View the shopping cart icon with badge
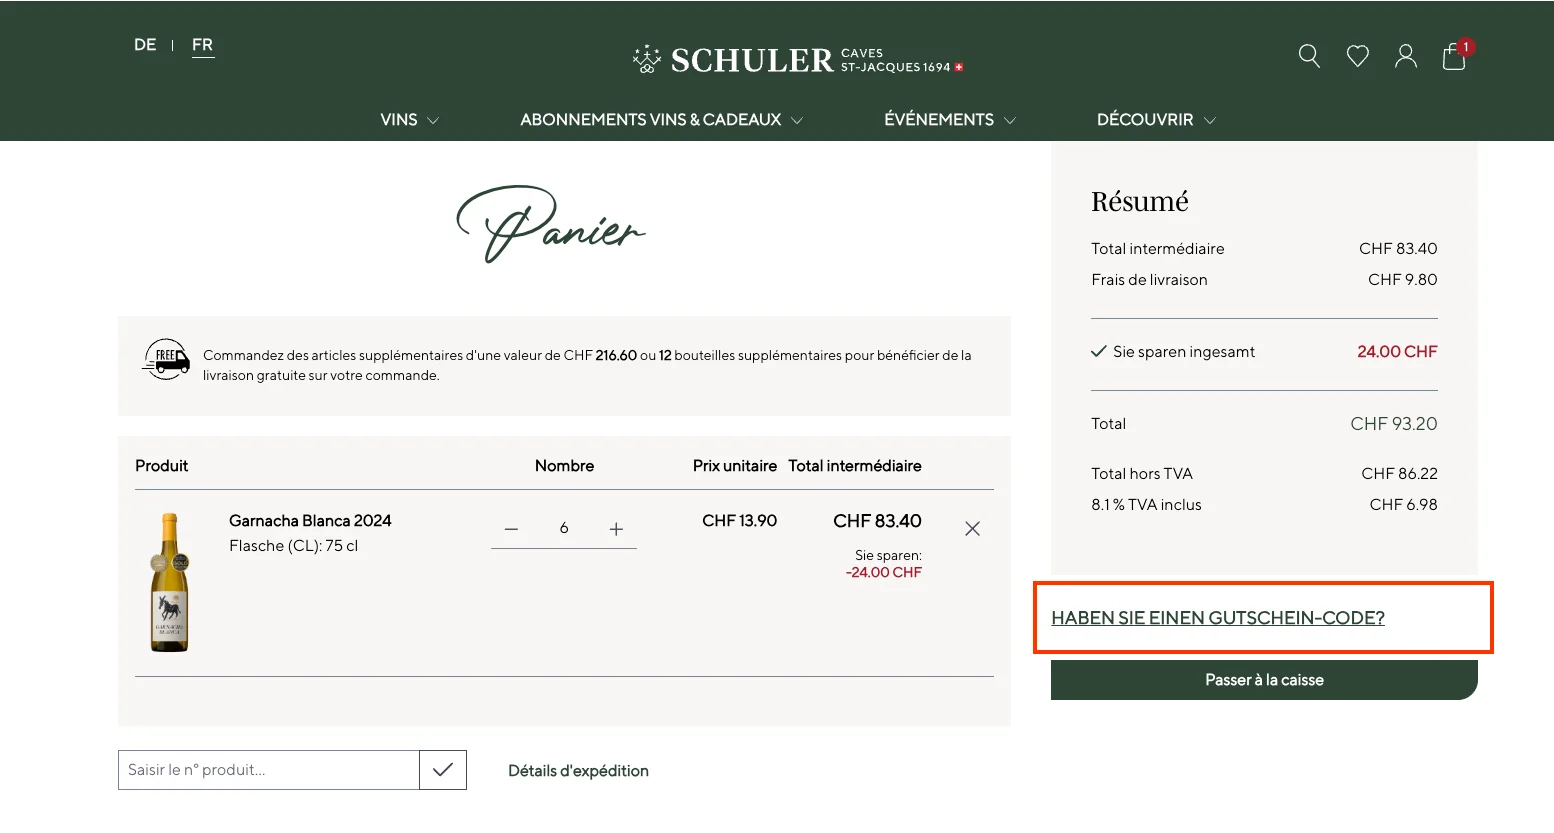 [1453, 57]
